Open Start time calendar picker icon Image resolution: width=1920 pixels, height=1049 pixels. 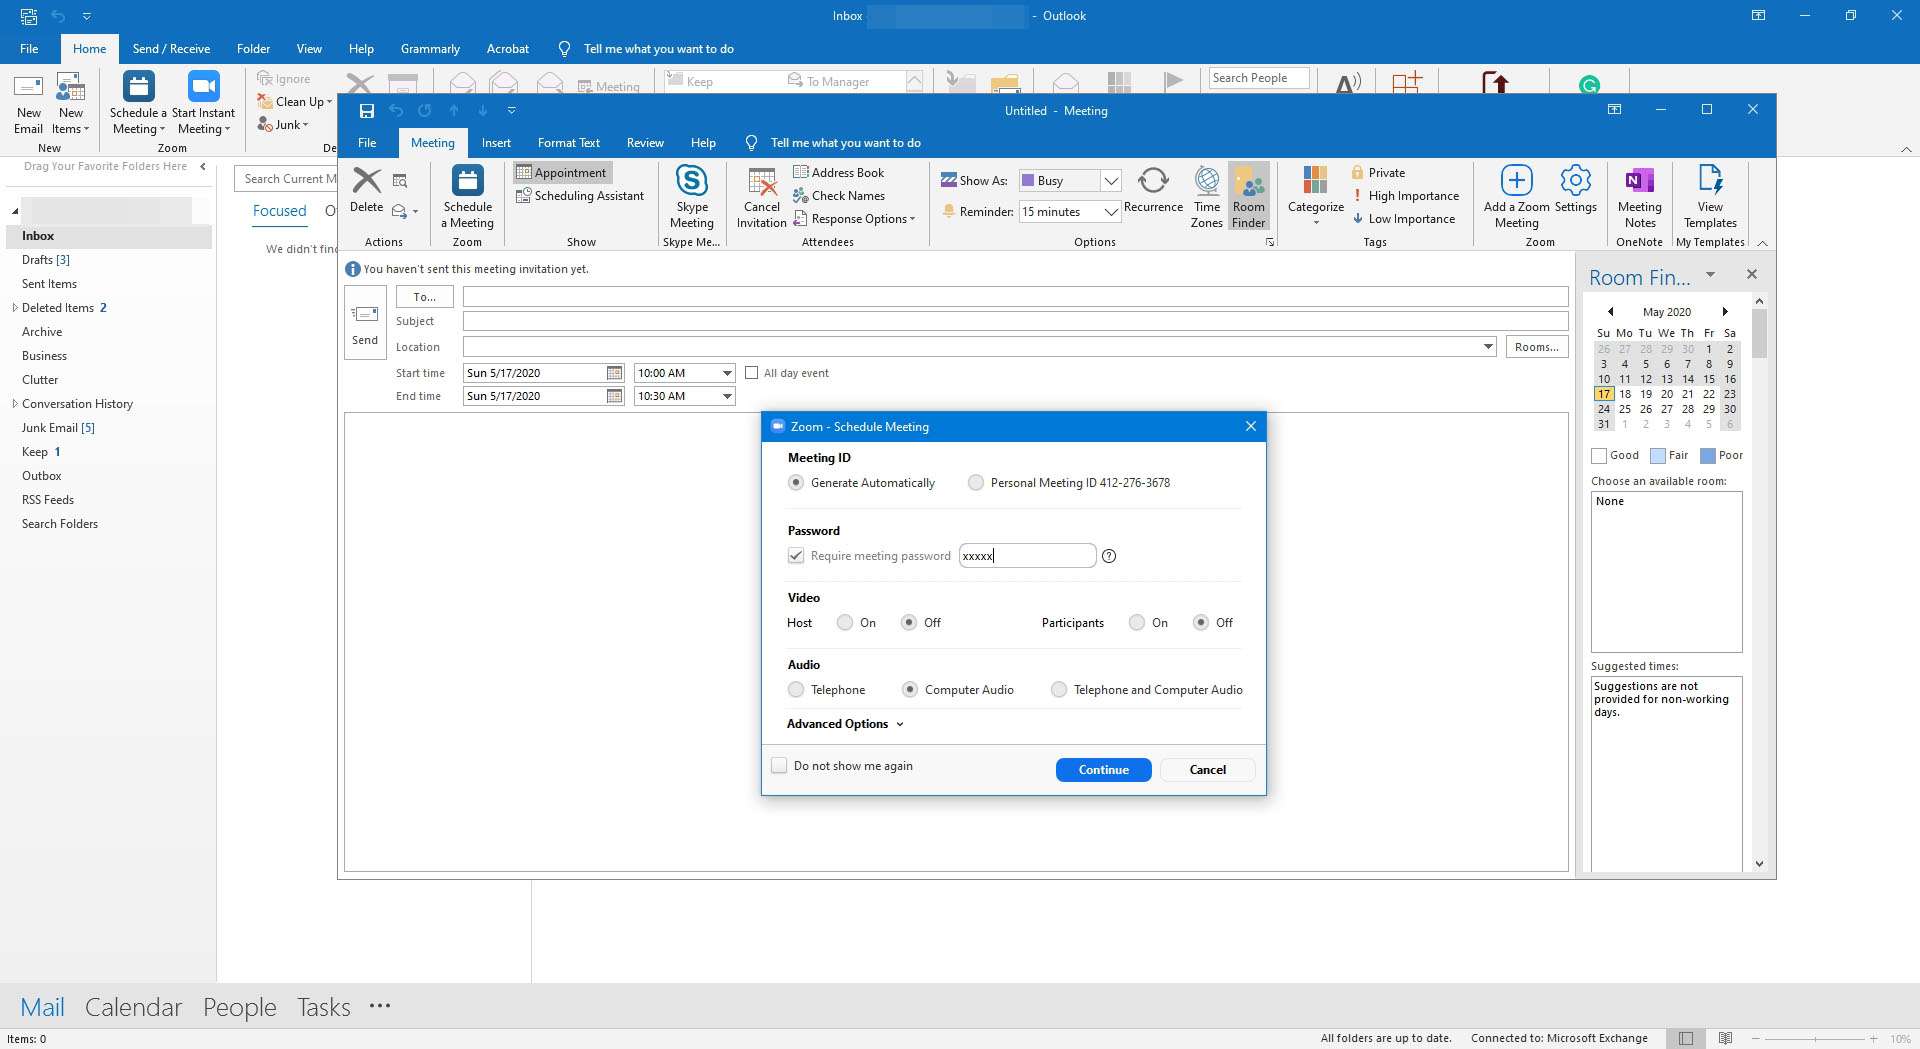click(x=614, y=373)
